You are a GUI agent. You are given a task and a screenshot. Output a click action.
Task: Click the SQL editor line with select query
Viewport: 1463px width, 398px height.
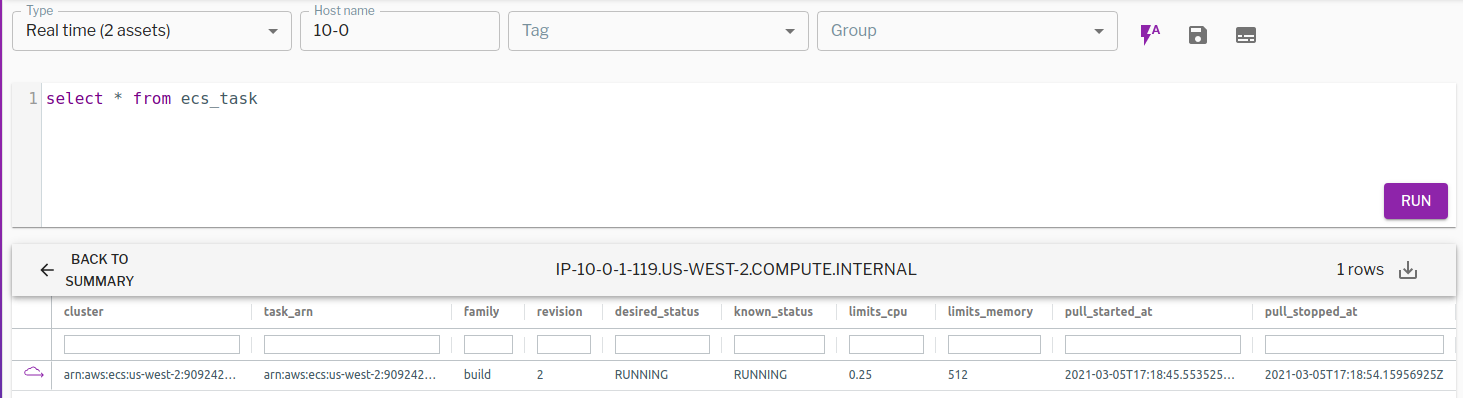tap(748, 99)
